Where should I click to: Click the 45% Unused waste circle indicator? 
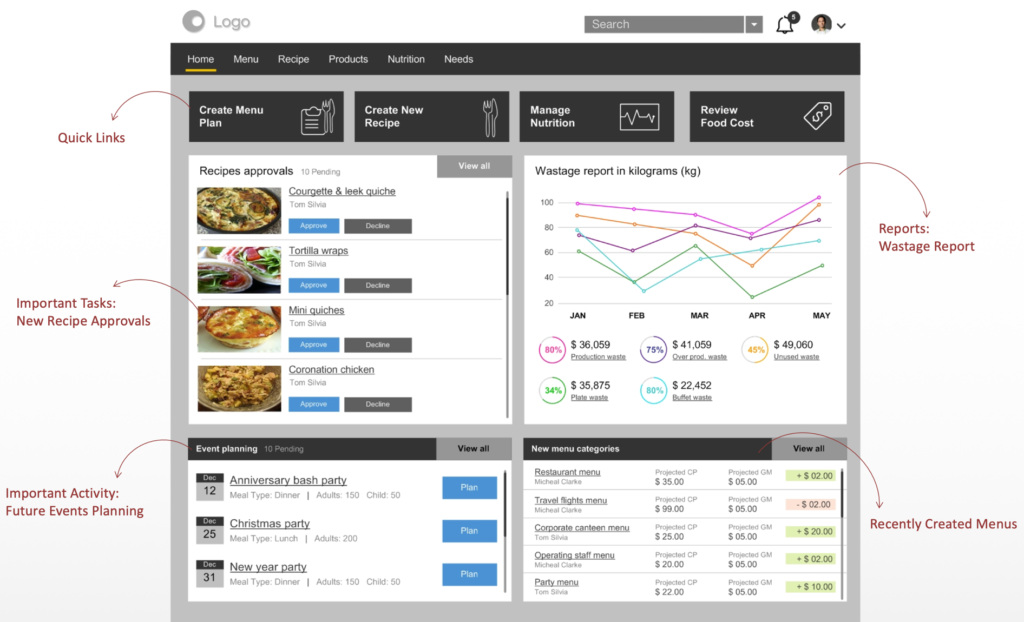click(x=755, y=350)
